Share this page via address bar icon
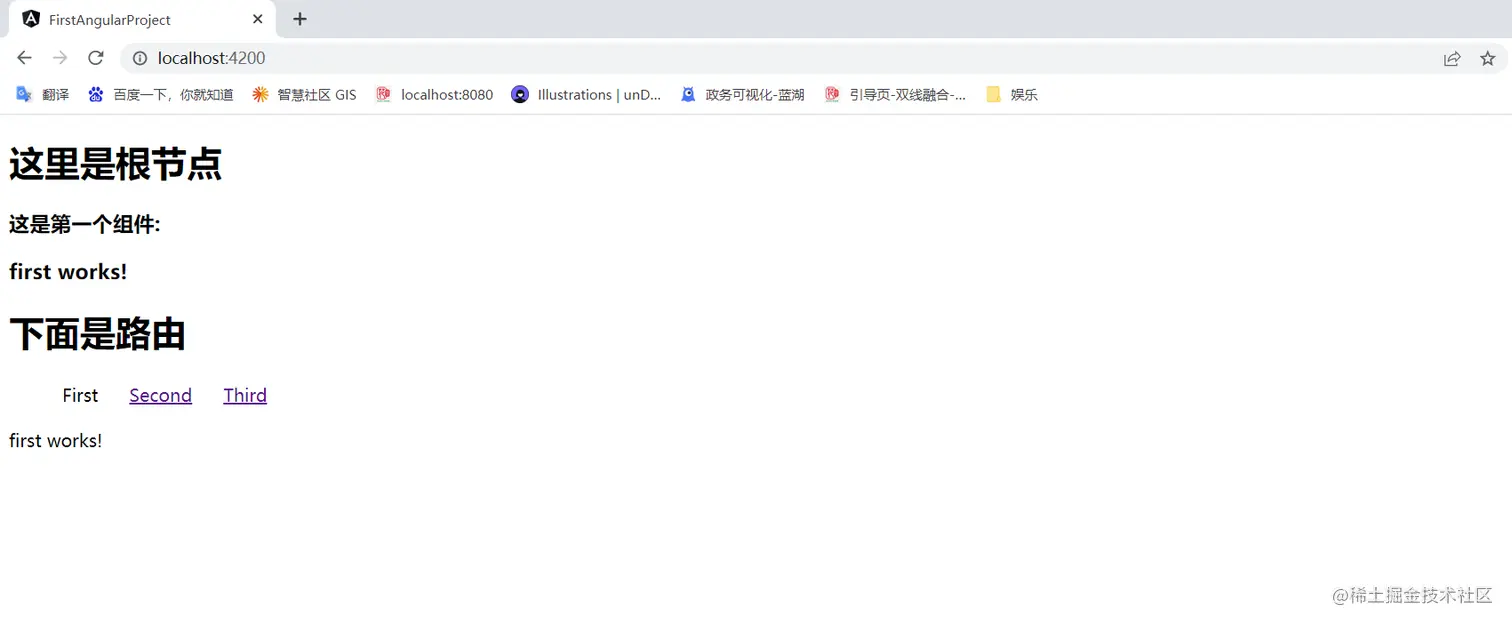This screenshot has width=1512, height=625. click(x=1452, y=58)
